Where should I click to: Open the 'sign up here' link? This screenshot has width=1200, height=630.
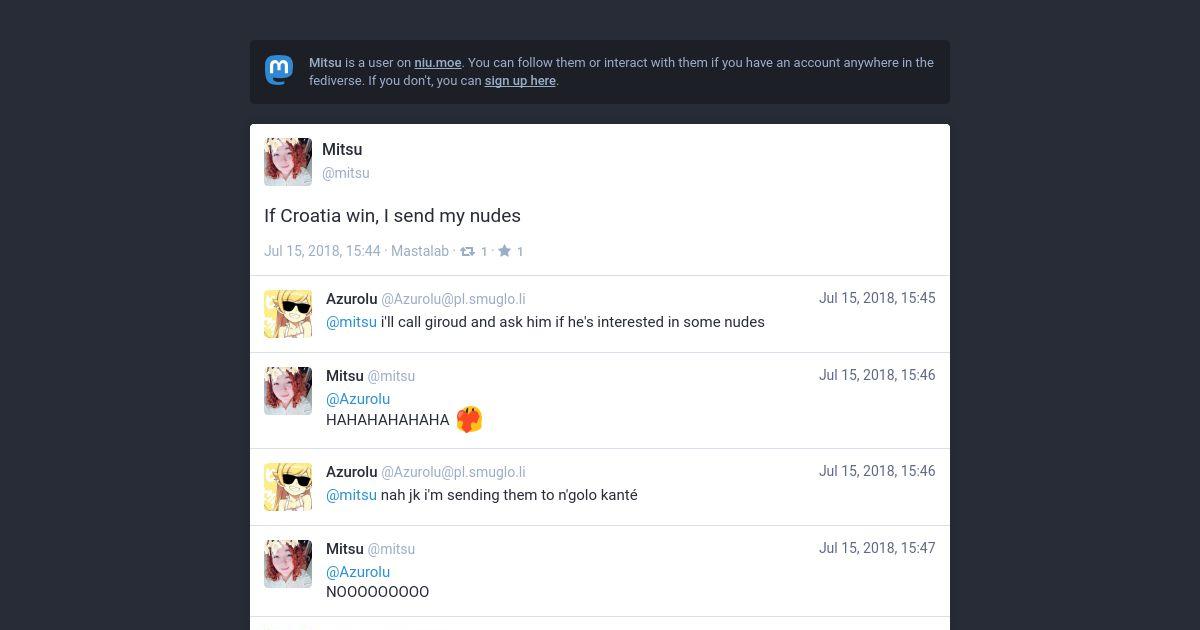point(520,80)
